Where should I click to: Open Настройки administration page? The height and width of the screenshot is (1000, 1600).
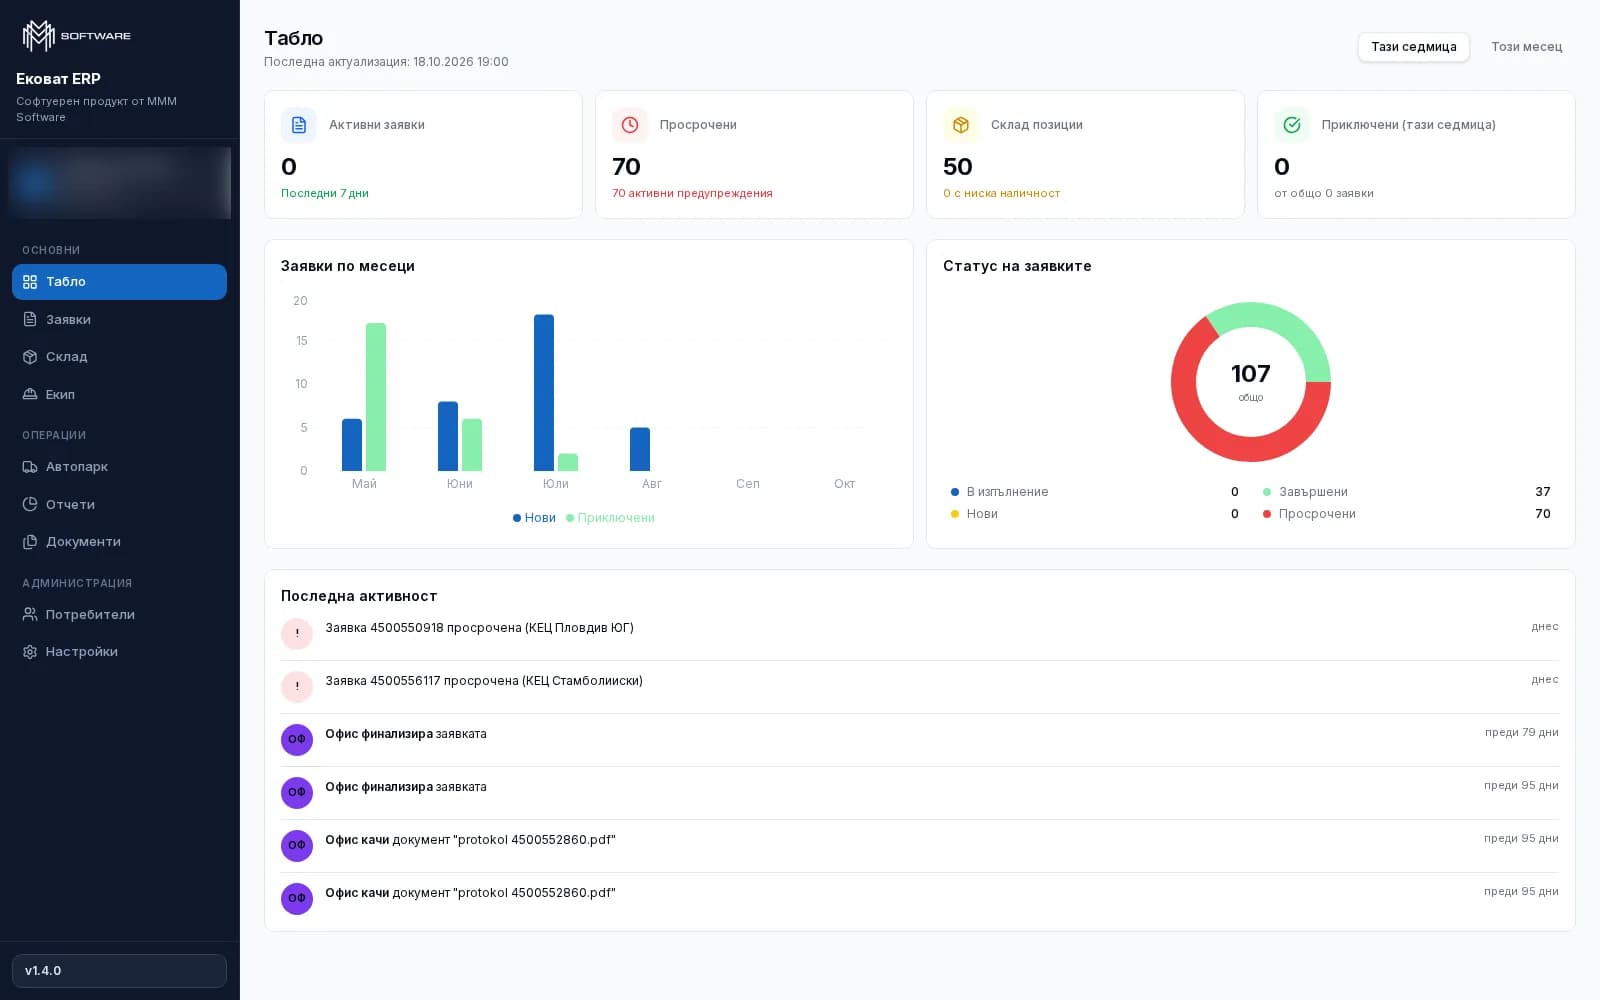pyautogui.click(x=119, y=652)
